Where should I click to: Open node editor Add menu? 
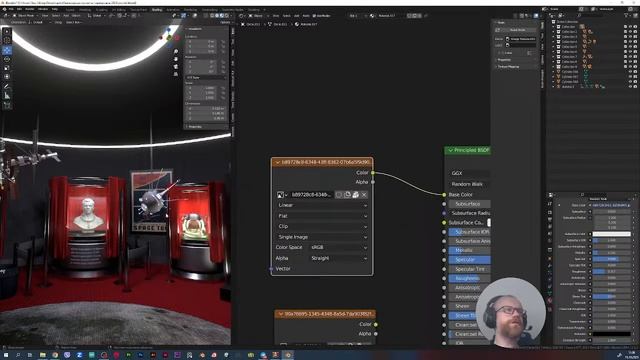click(x=297, y=16)
